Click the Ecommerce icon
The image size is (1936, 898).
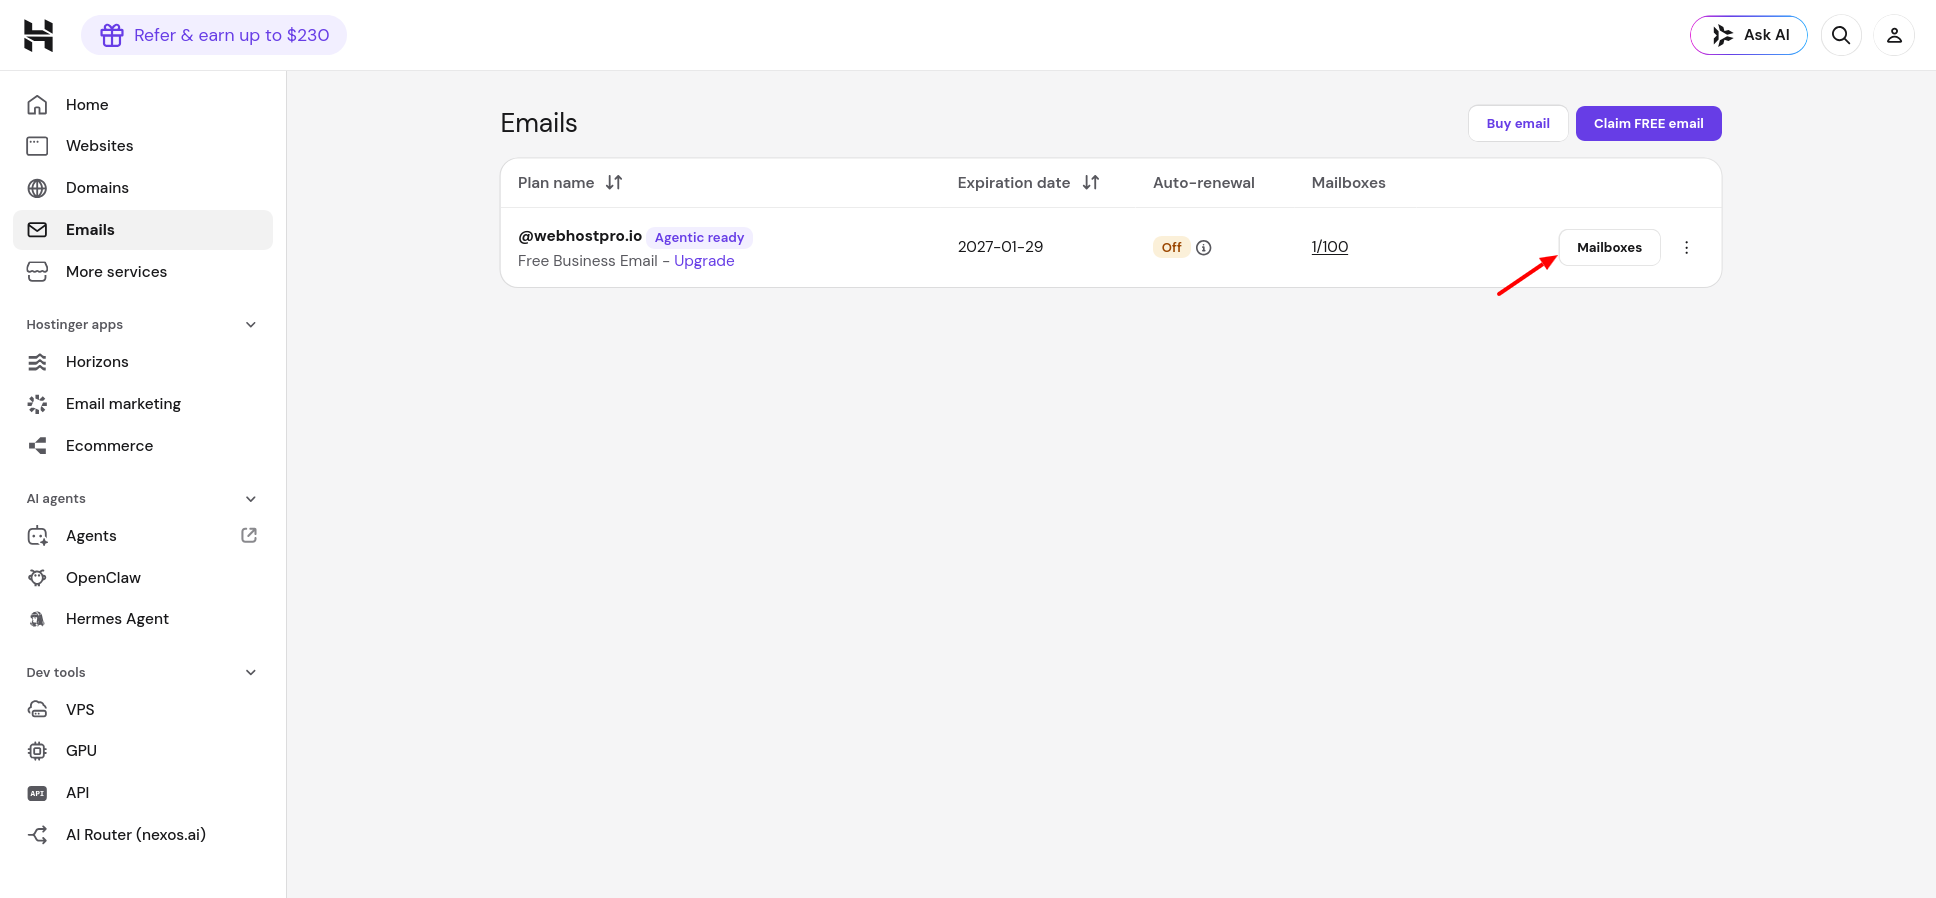37,446
